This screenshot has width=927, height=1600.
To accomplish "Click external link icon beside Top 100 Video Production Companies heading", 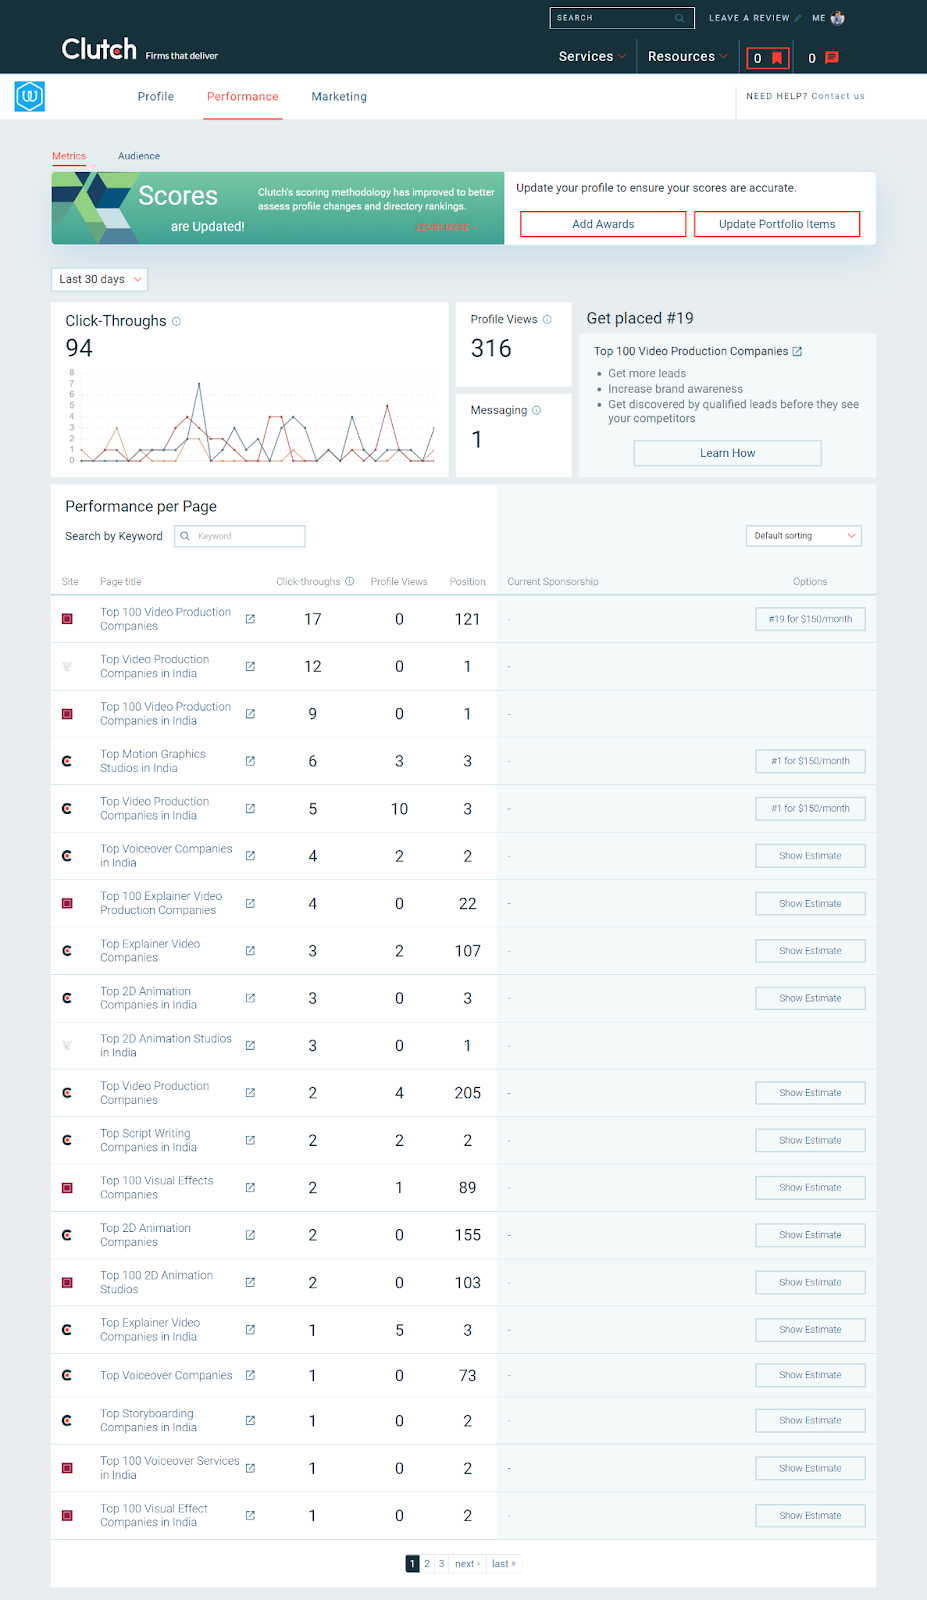I will tap(797, 351).
